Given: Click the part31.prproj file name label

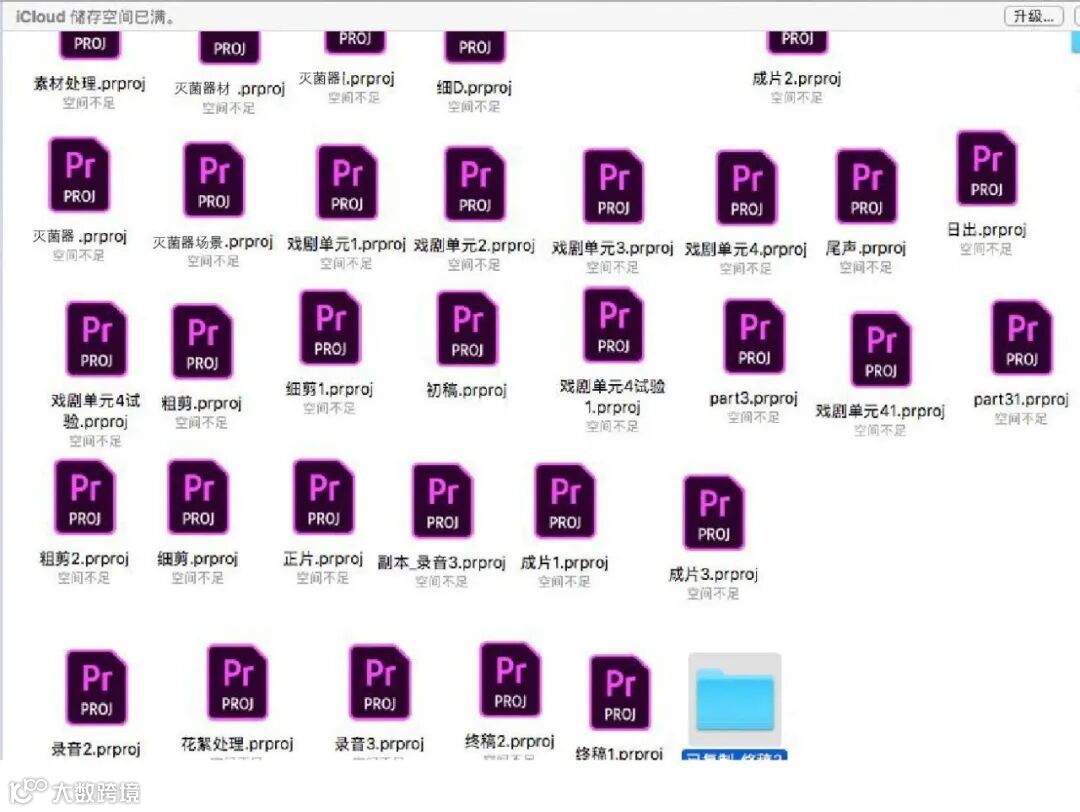Looking at the screenshot, I should (x=1021, y=399).
